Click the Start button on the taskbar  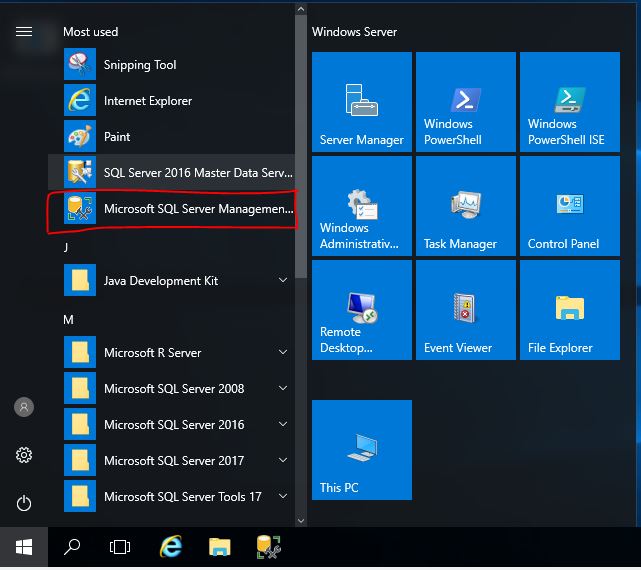pos(24,547)
